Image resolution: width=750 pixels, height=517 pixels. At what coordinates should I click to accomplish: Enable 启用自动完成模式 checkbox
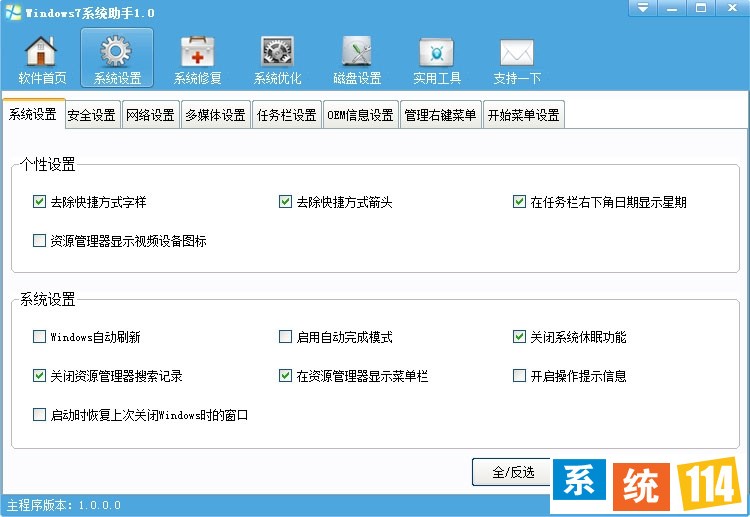[285, 337]
